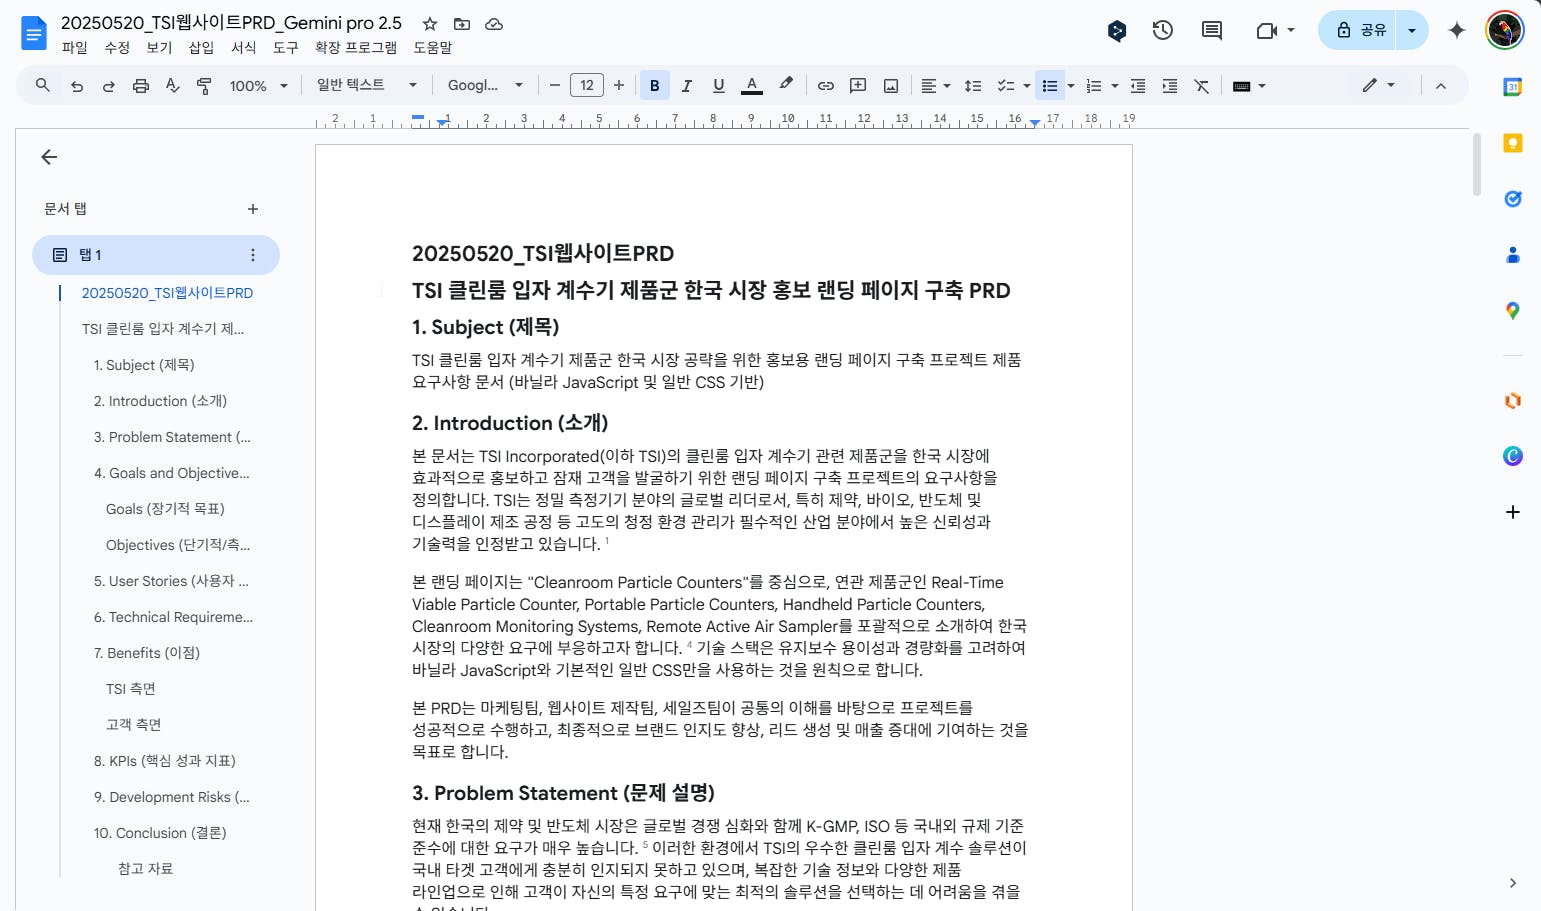Open the 보기 menu

pos(159,47)
